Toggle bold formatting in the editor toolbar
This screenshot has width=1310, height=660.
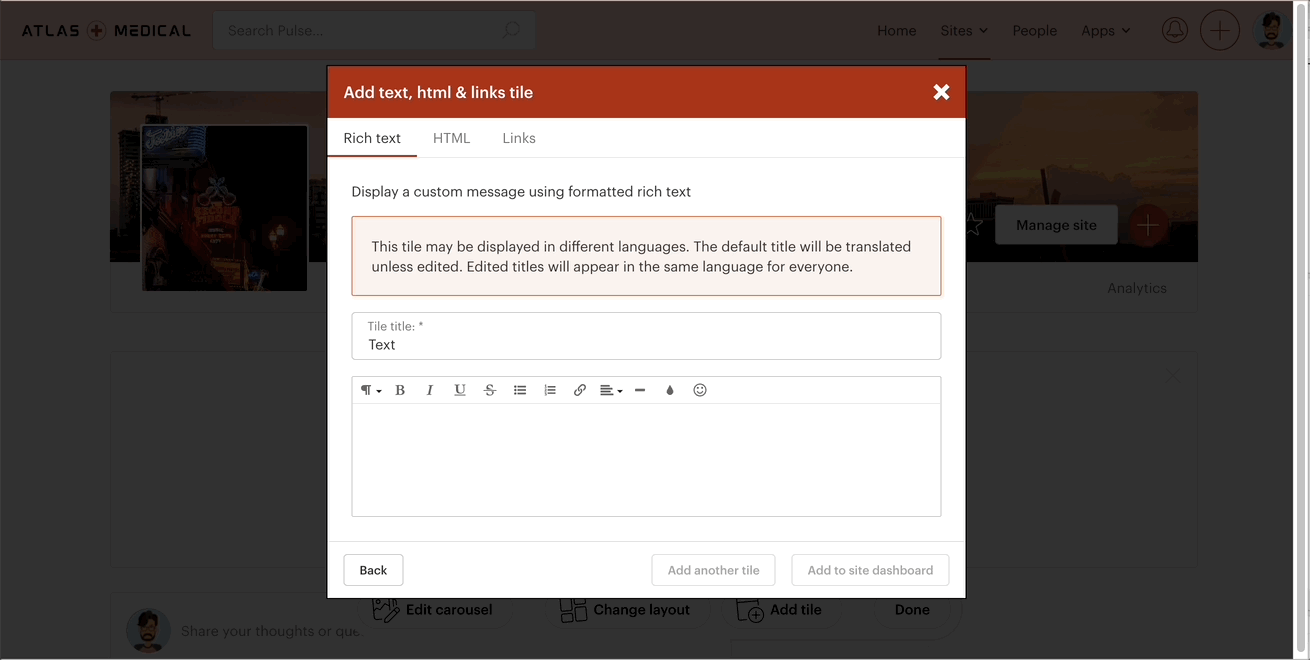pos(400,390)
